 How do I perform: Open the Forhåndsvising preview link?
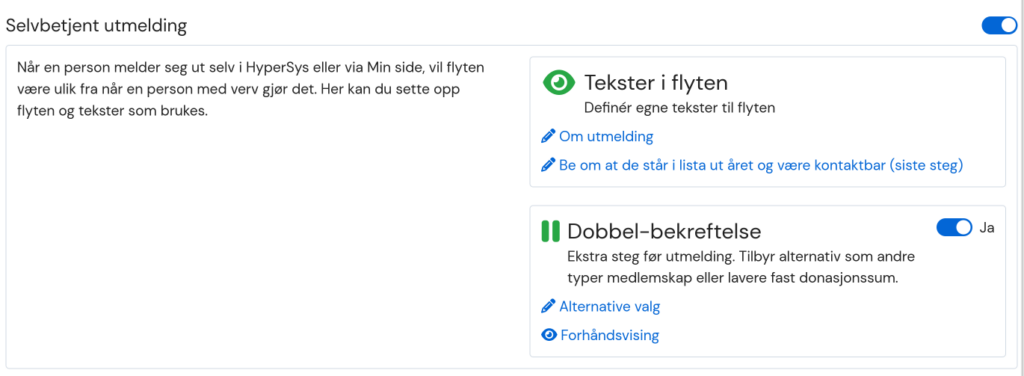[610, 335]
